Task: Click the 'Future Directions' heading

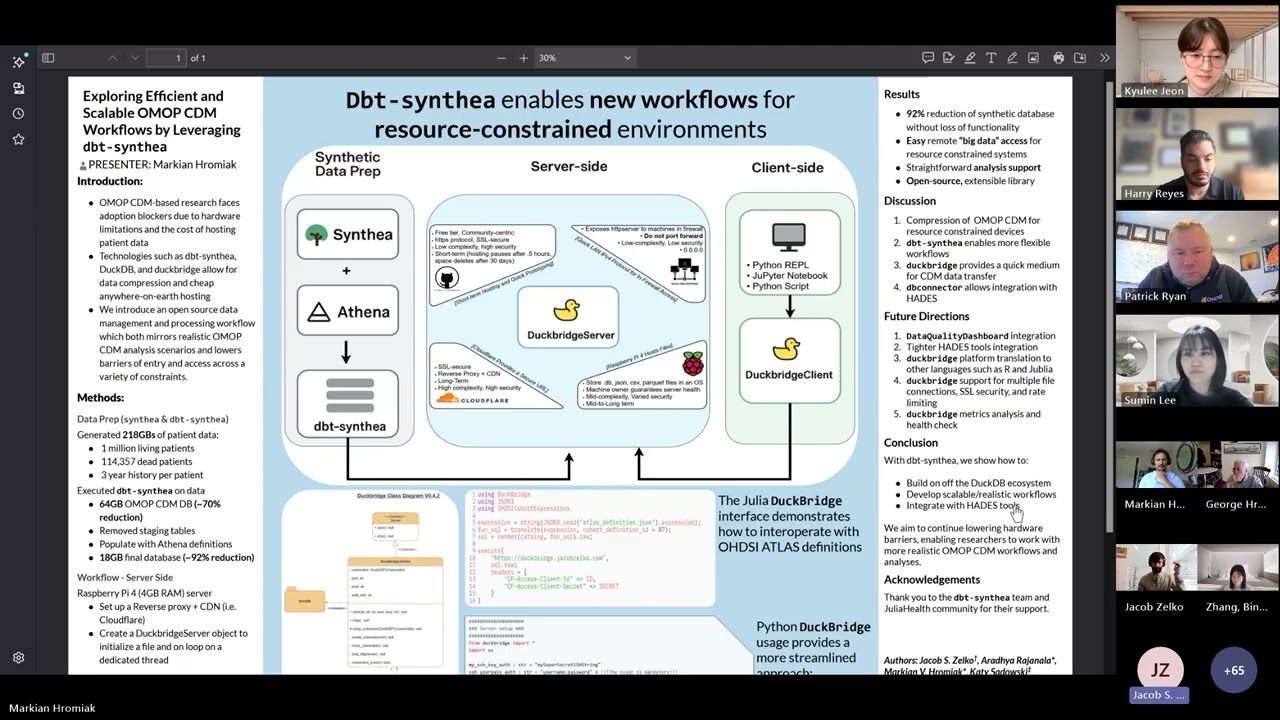Action: [926, 316]
